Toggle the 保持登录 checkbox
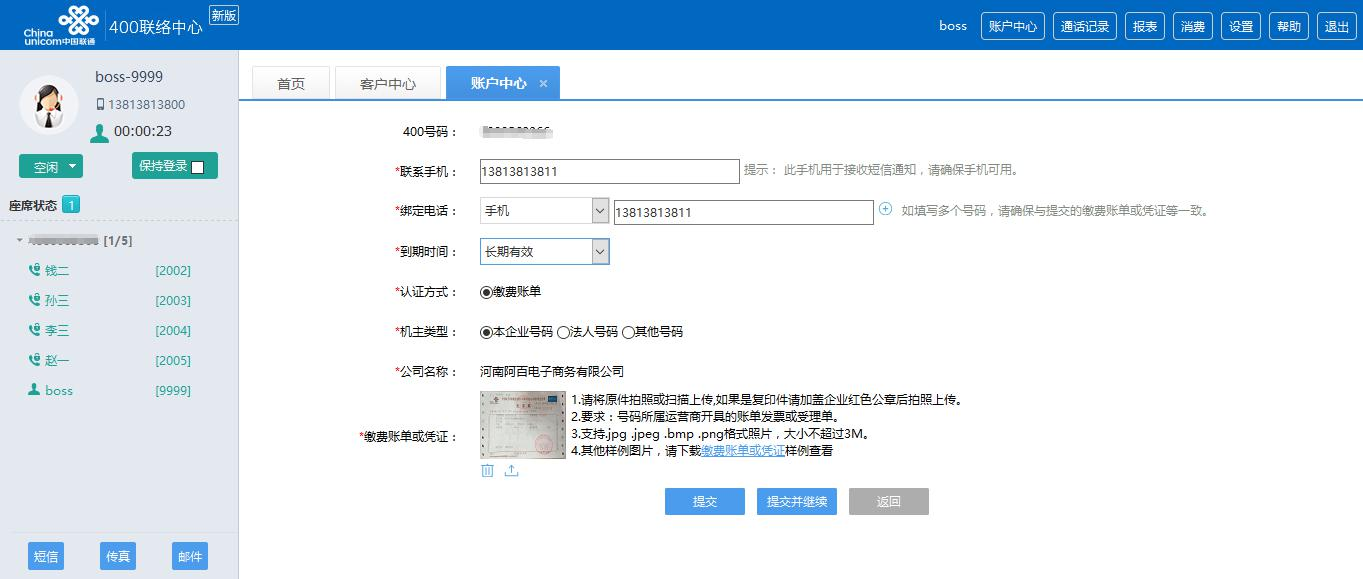1363x579 pixels. 197,167
